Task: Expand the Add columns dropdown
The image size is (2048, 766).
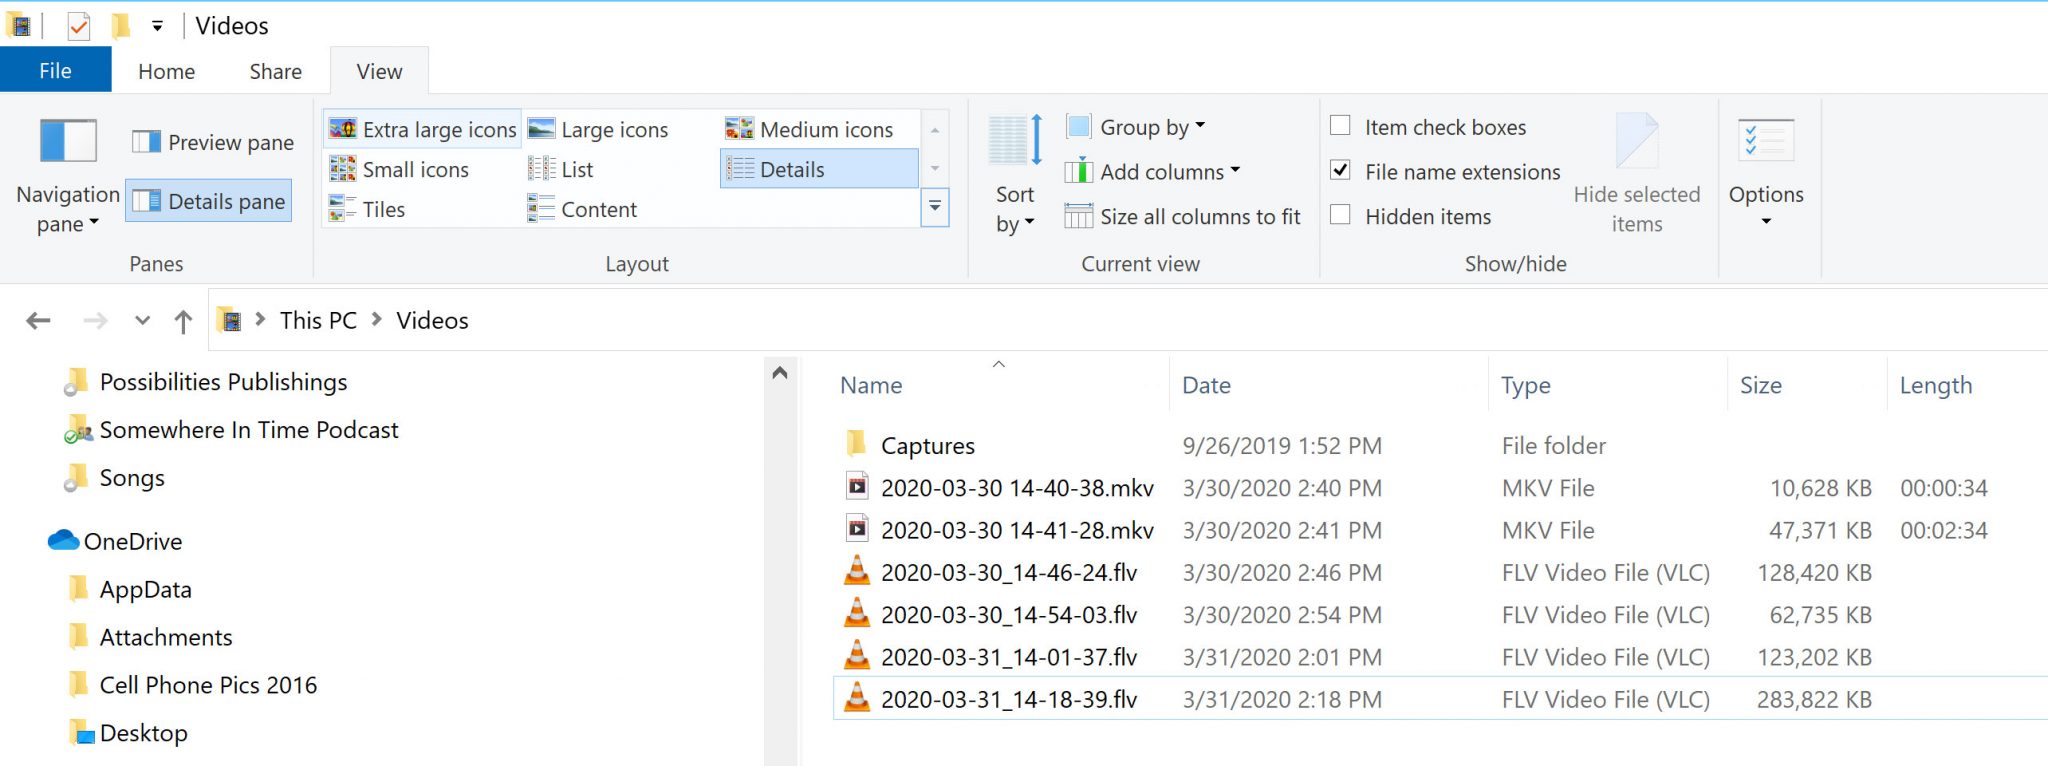Action: (1153, 172)
